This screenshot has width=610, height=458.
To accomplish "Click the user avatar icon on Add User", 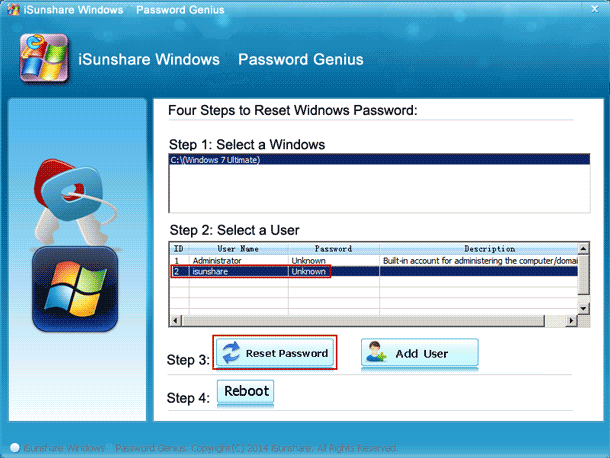I will 376,352.
